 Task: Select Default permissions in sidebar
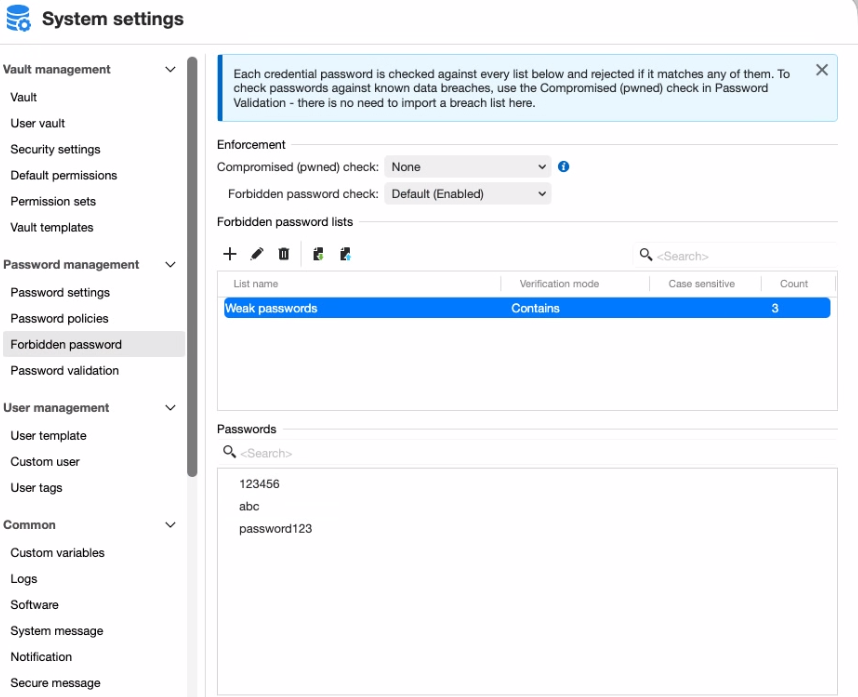pyautogui.click(x=63, y=176)
